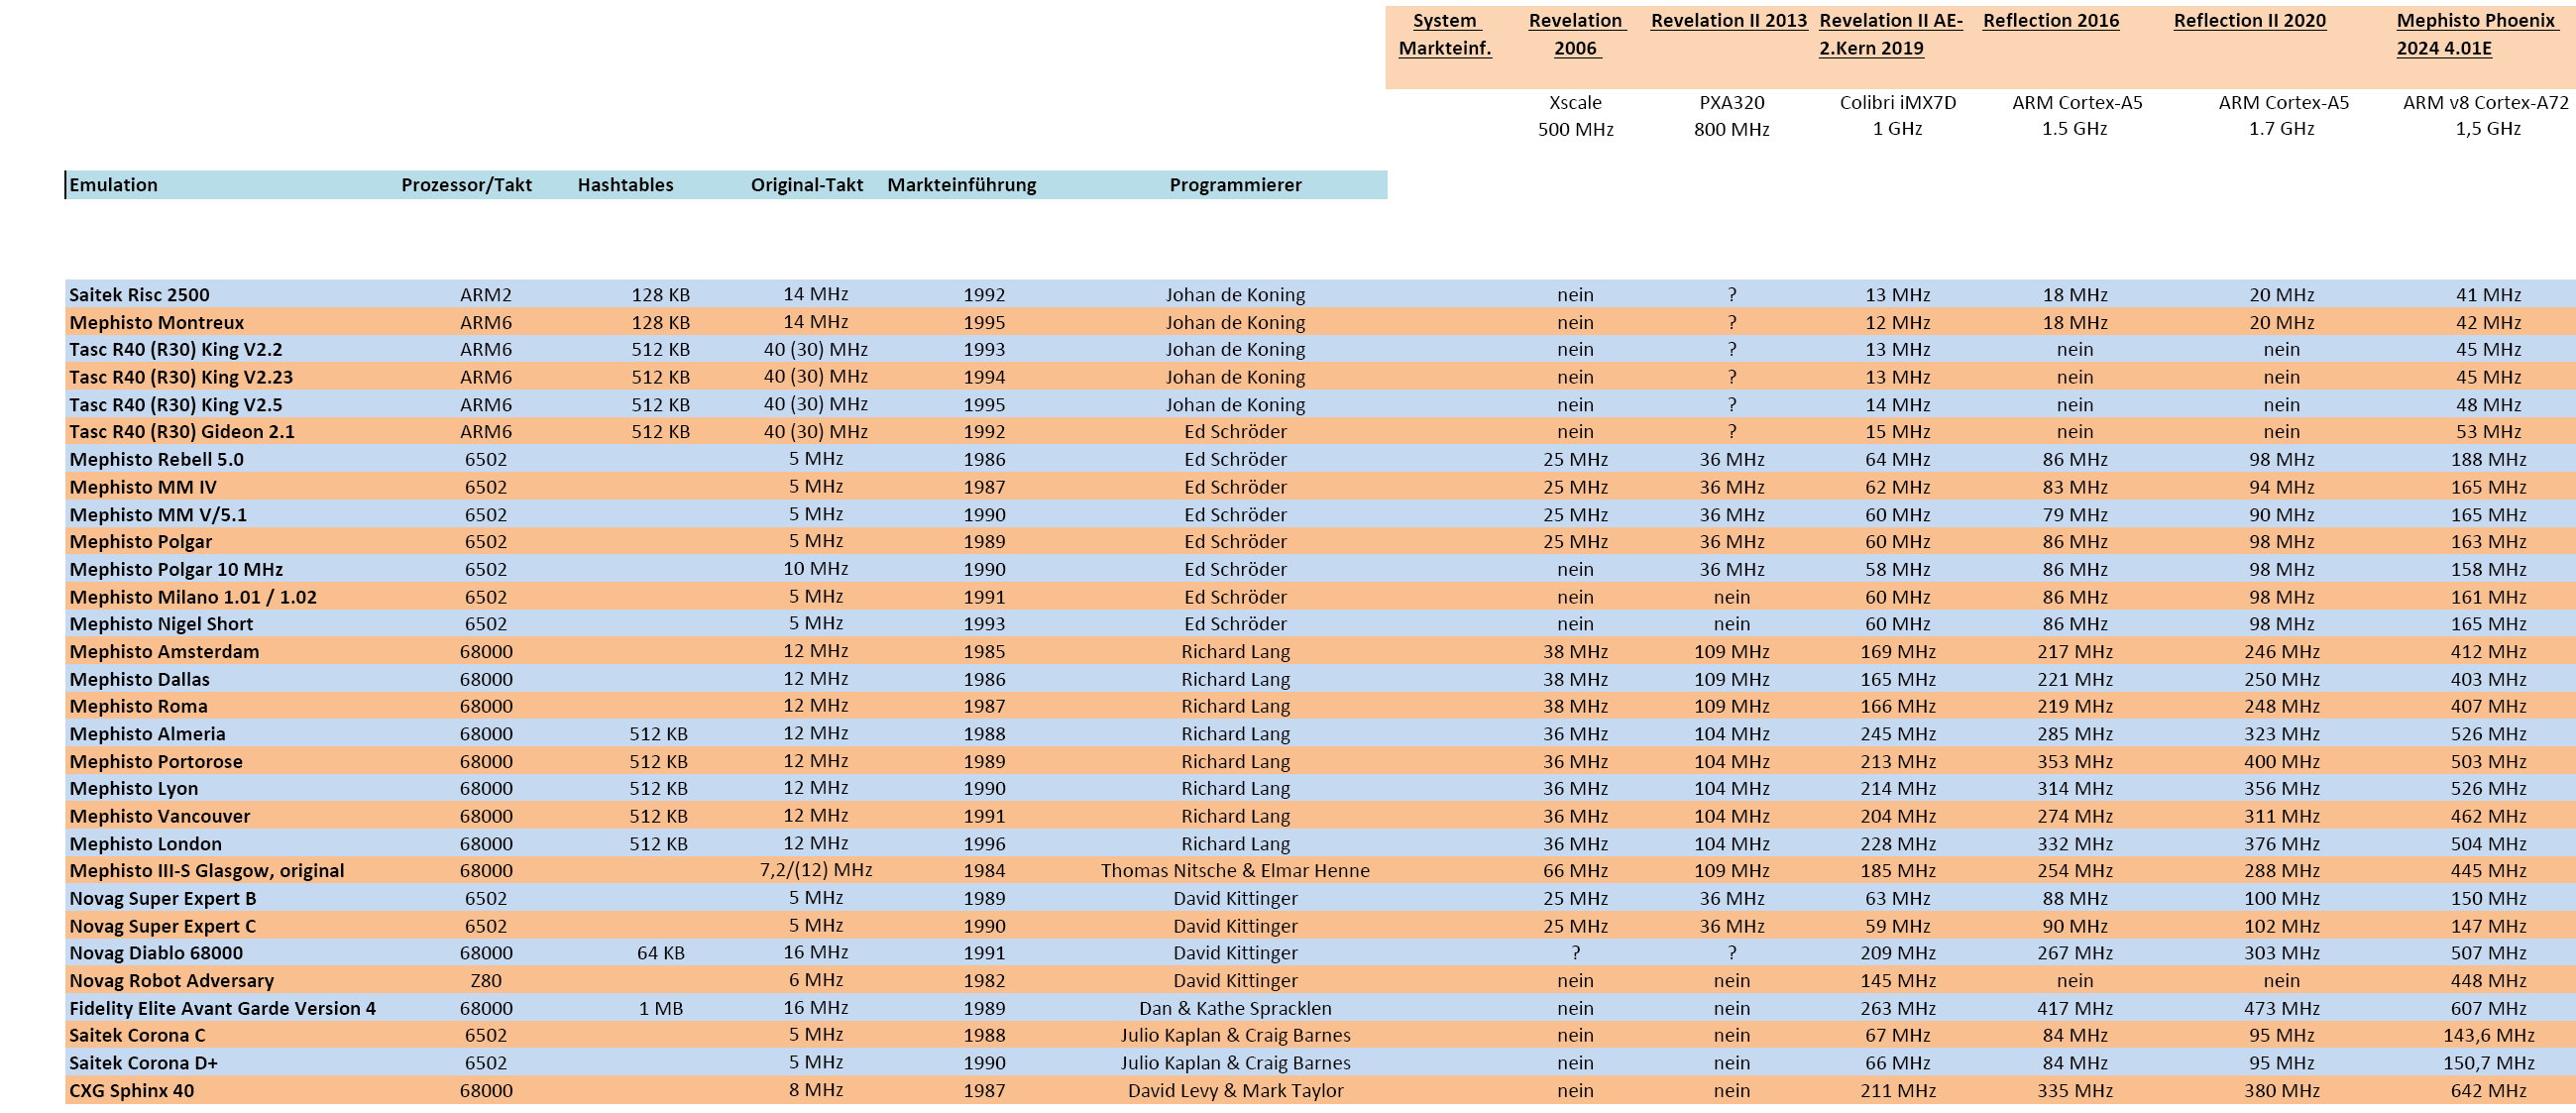Select Thomas Nitsche & Elmar Henne cell
The image size is (2576, 1113).
pyautogui.click(x=1235, y=871)
